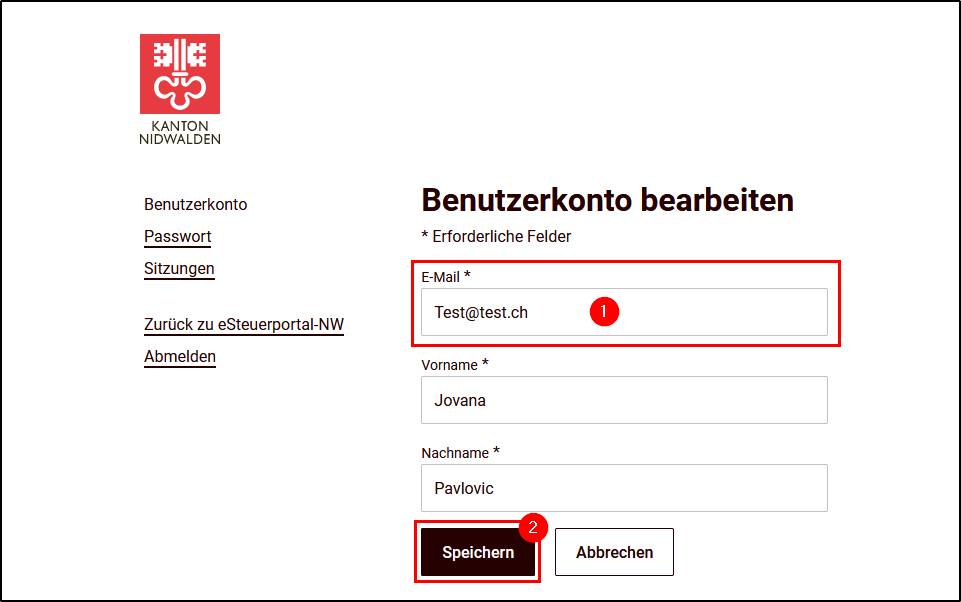Go to the Passwort page
Image resolution: width=961 pixels, height=602 pixels.
point(178,237)
